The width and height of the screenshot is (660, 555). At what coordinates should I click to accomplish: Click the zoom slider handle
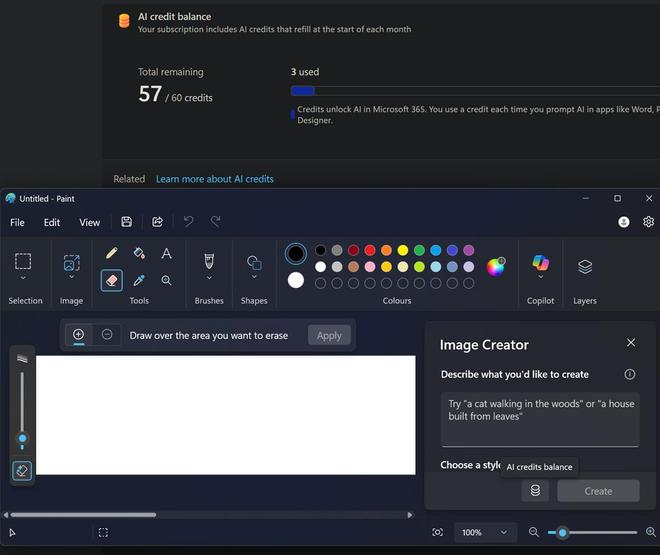pyautogui.click(x=562, y=533)
